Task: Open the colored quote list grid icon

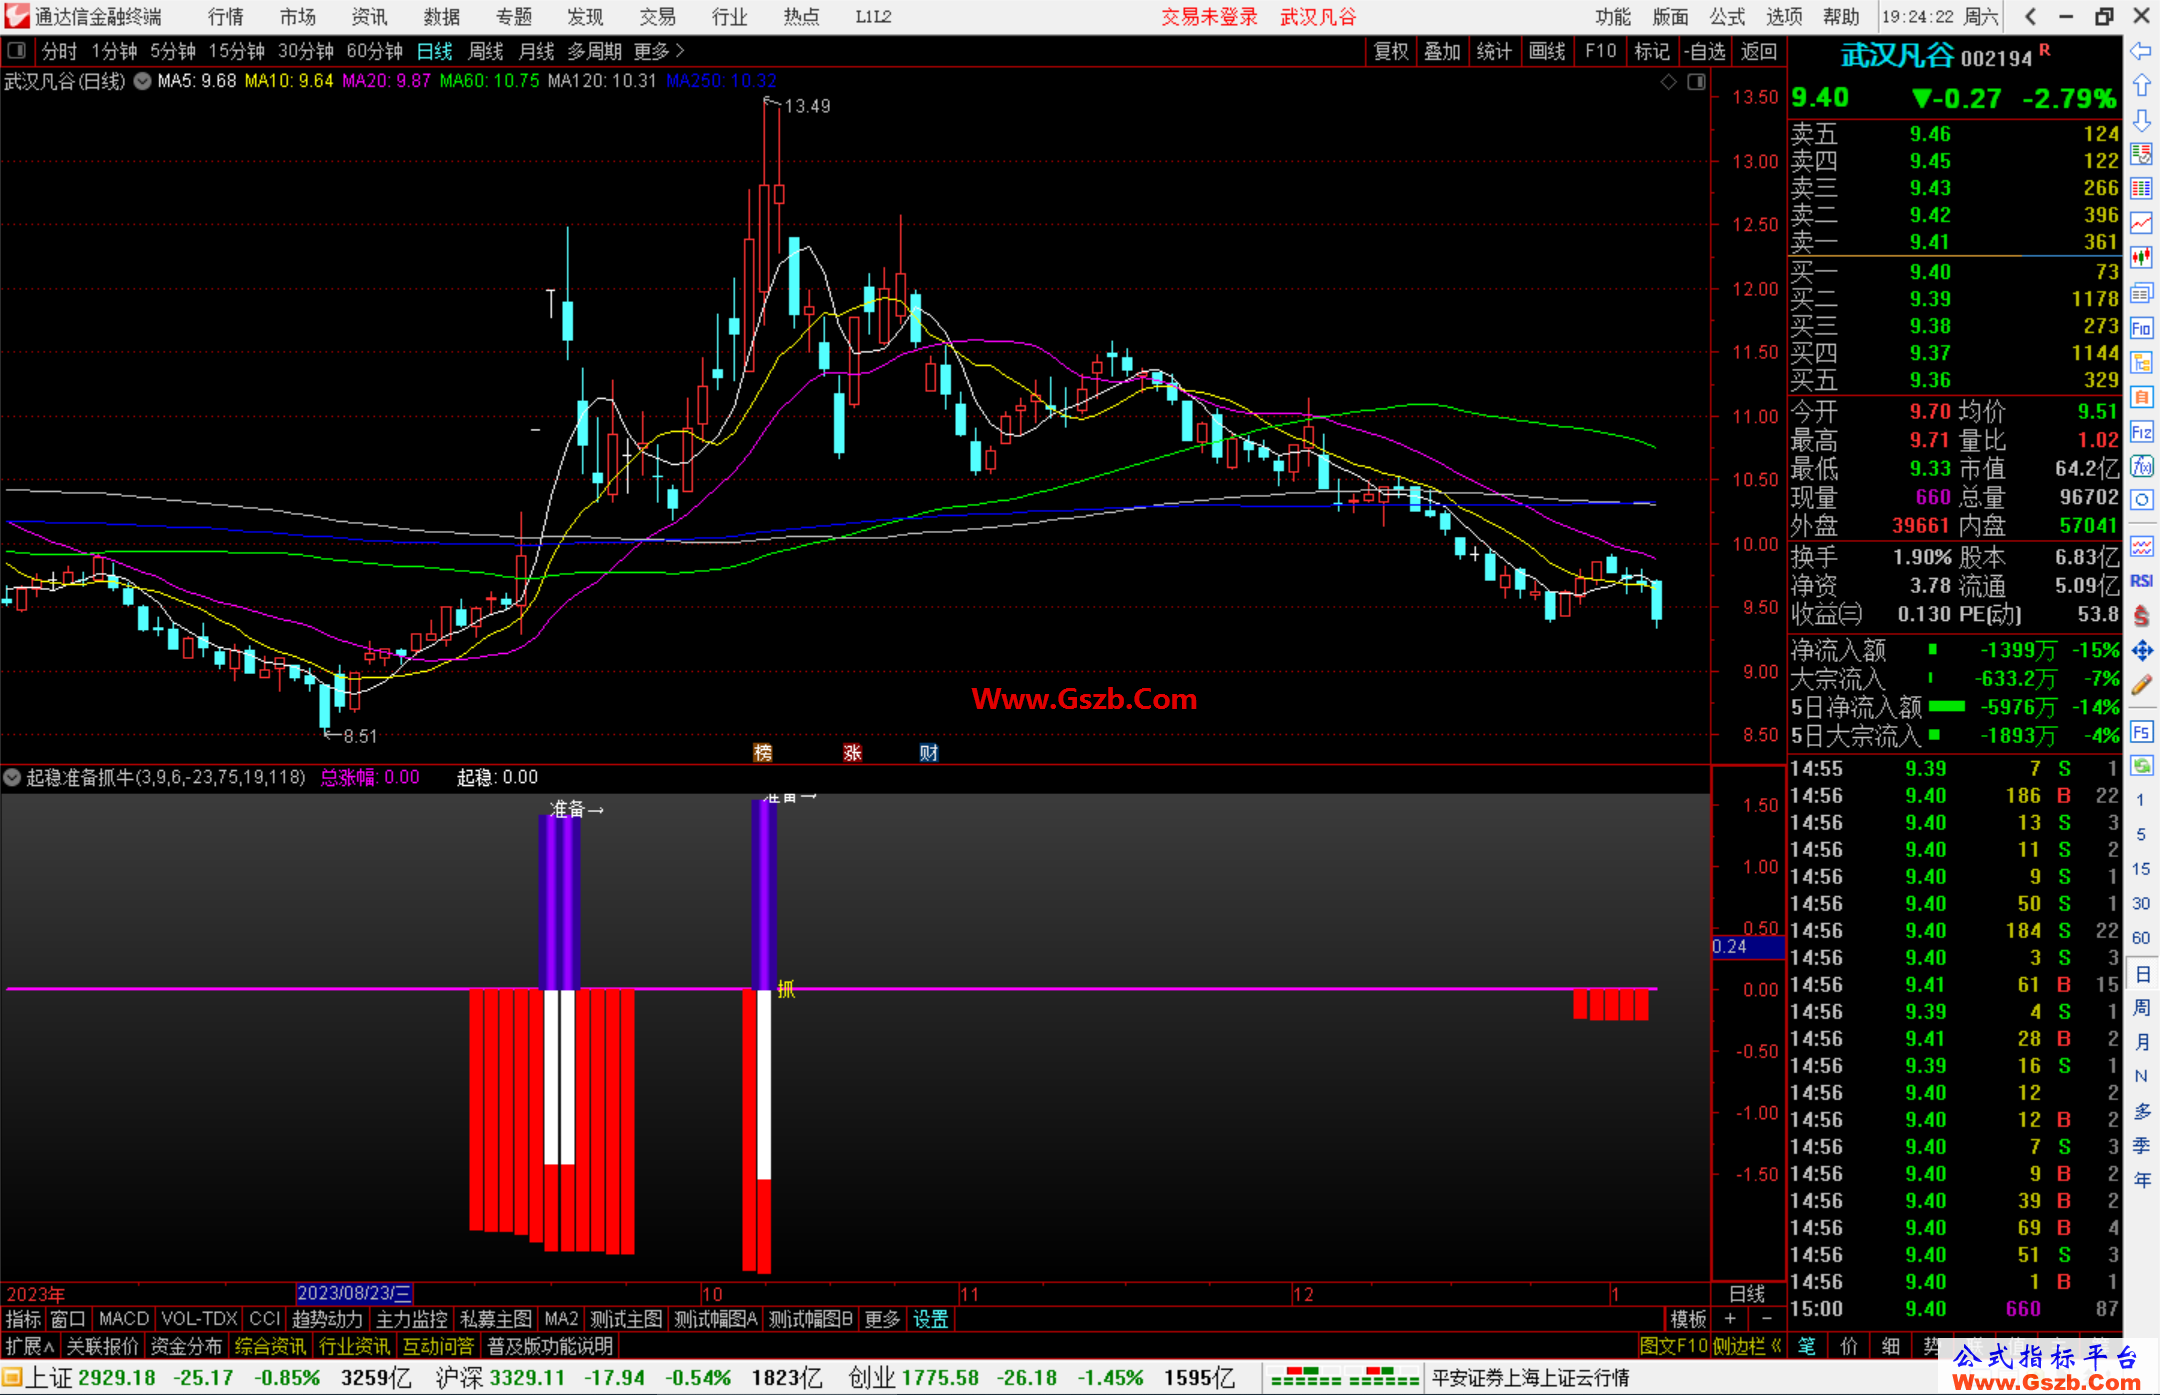Action: click(2141, 189)
